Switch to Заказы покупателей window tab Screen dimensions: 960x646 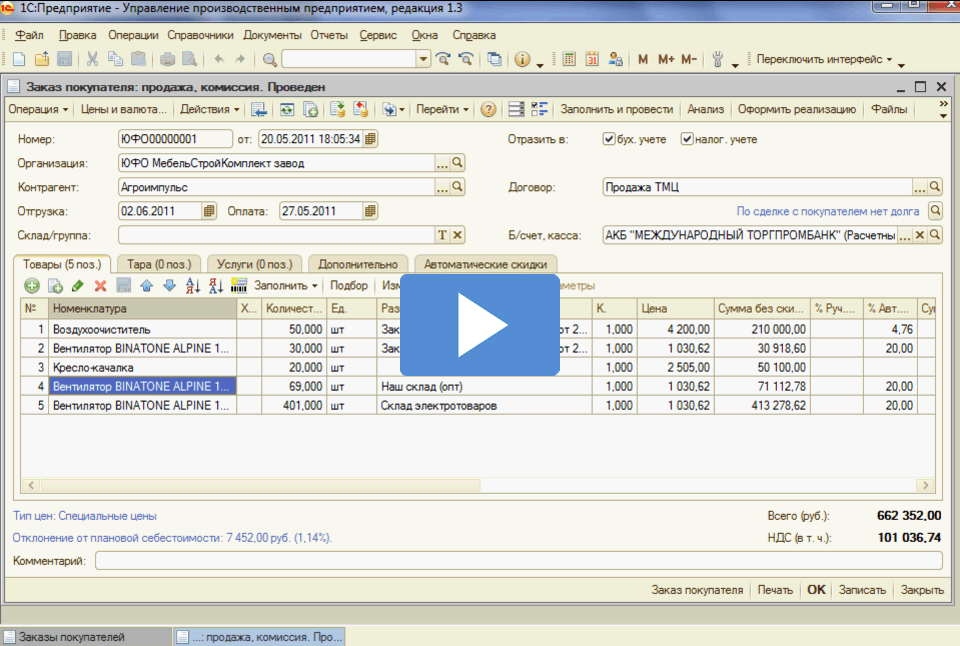coord(86,637)
